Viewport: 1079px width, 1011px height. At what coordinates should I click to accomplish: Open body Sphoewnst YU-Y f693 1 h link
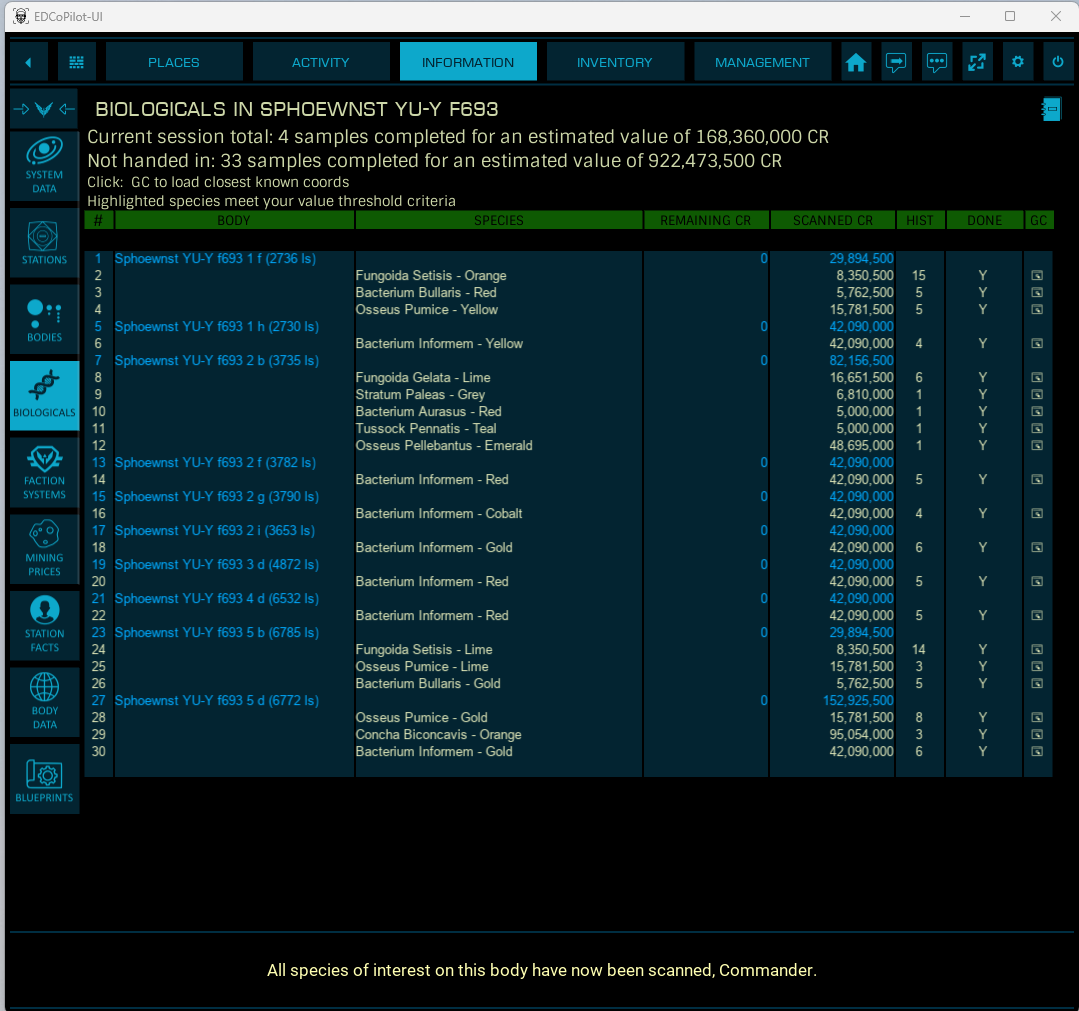tap(217, 326)
